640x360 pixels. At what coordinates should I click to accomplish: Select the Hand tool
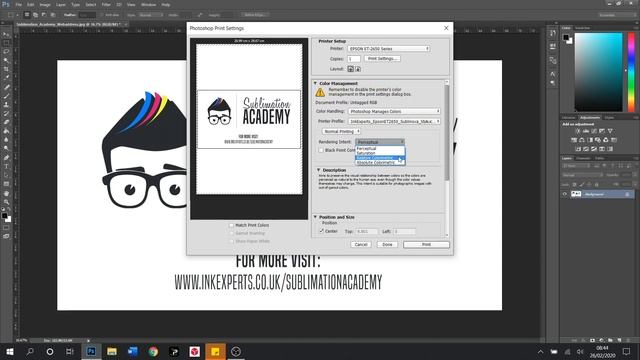(6, 193)
